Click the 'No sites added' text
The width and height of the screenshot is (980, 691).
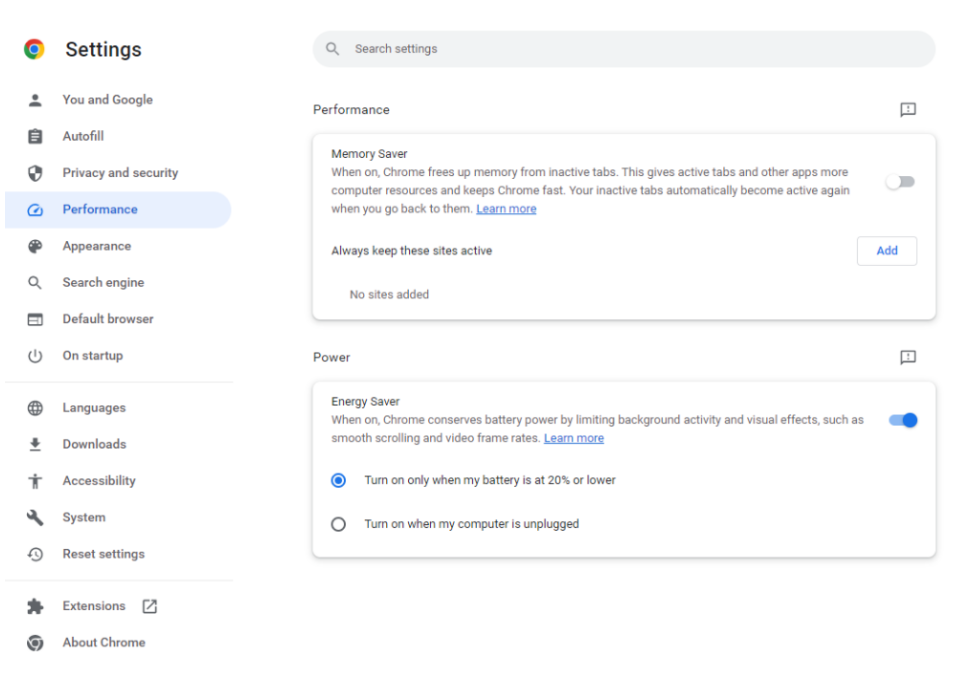coord(389,294)
